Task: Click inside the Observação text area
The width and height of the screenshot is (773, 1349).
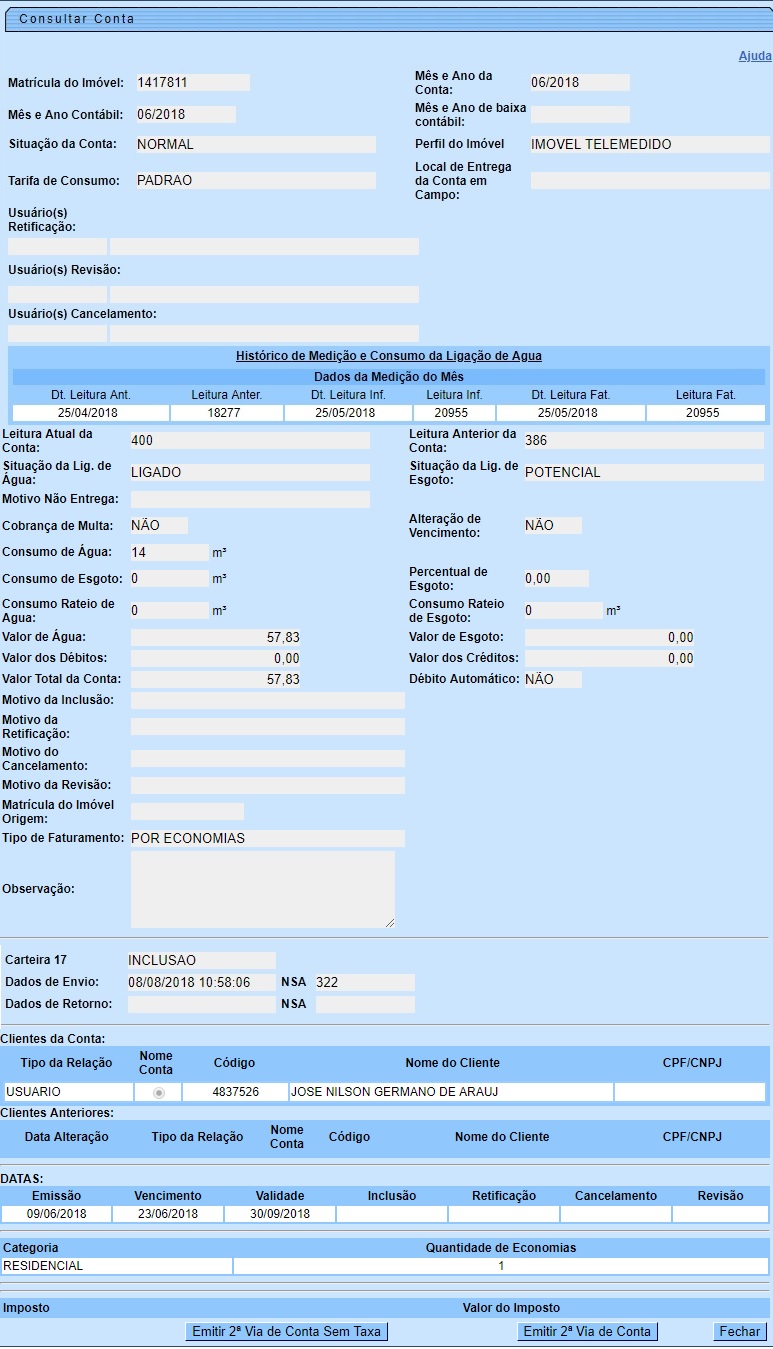Action: click(x=262, y=889)
